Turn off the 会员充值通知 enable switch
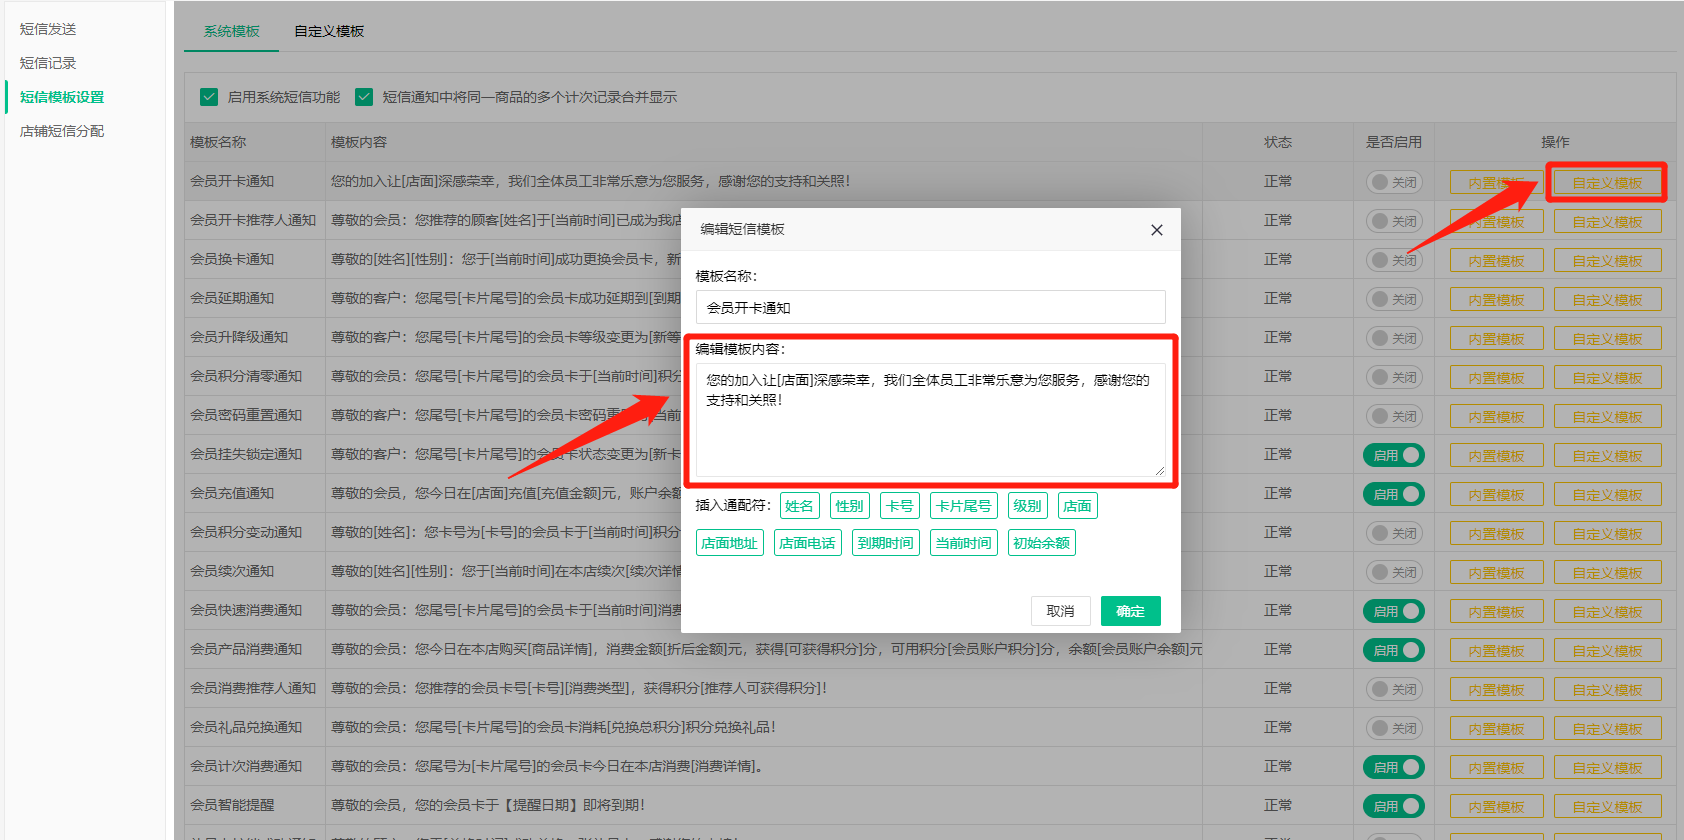 click(x=1393, y=494)
